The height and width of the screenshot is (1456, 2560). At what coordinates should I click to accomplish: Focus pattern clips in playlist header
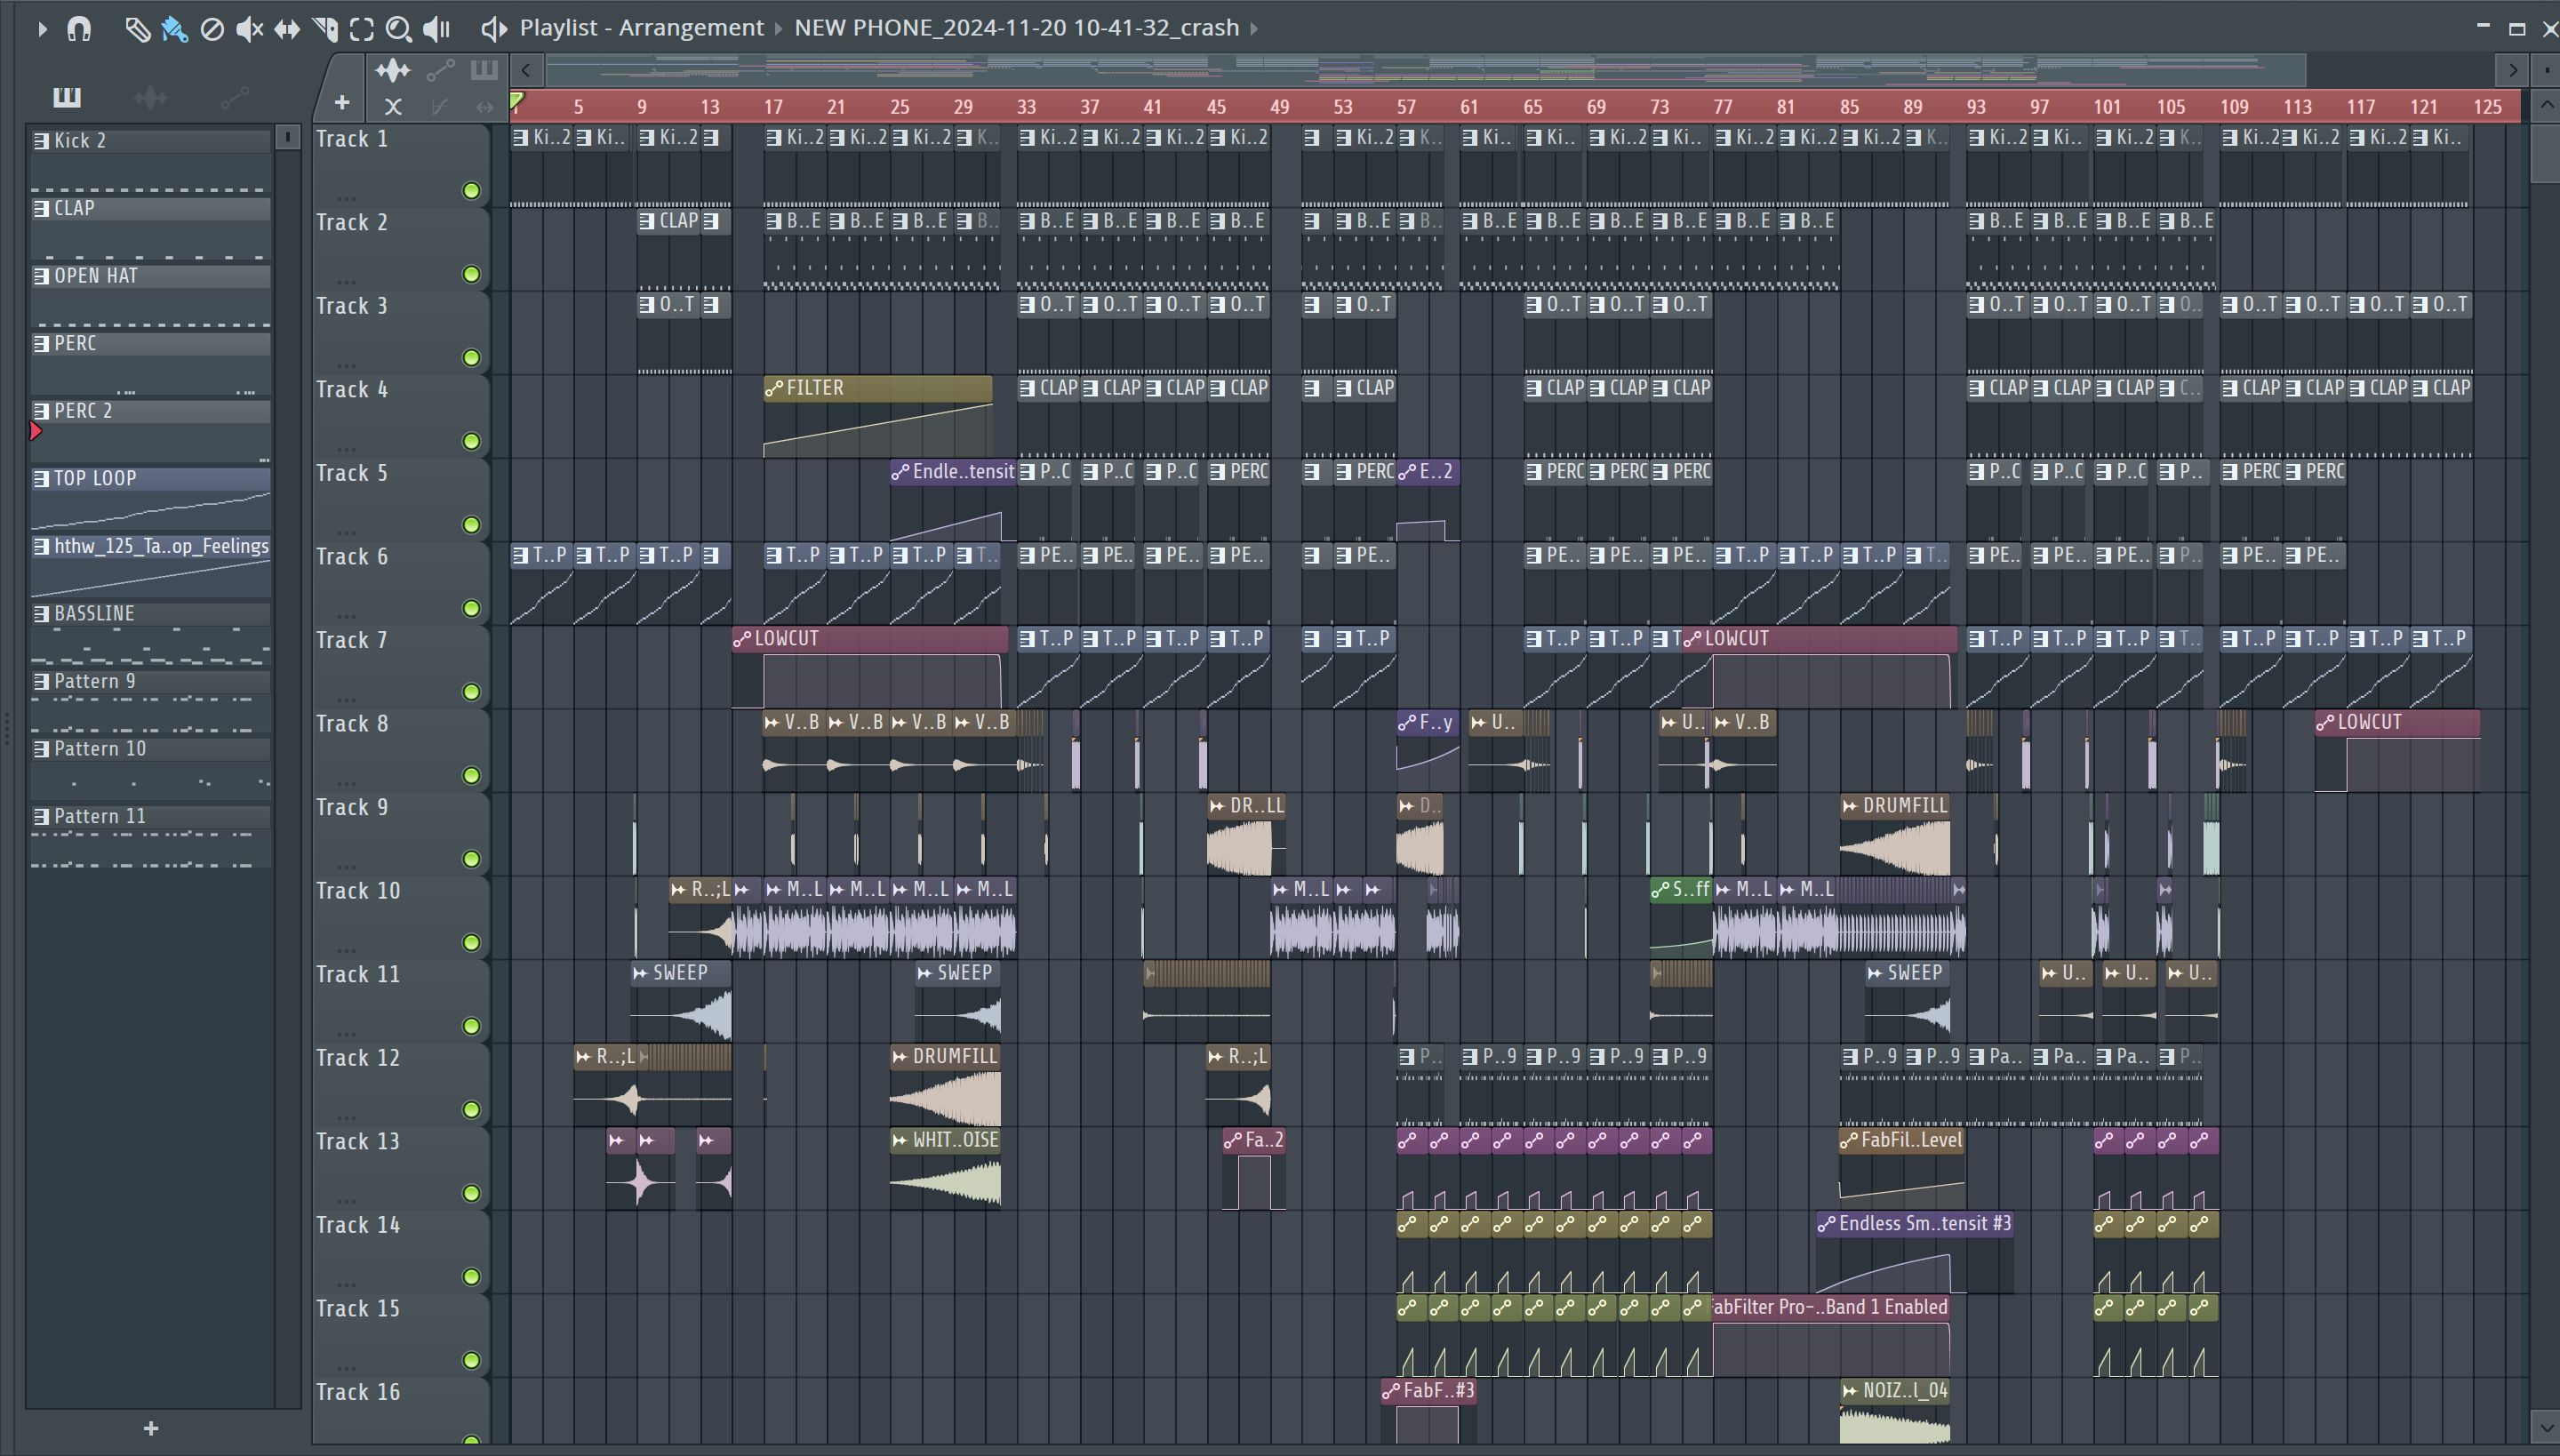coord(484,70)
